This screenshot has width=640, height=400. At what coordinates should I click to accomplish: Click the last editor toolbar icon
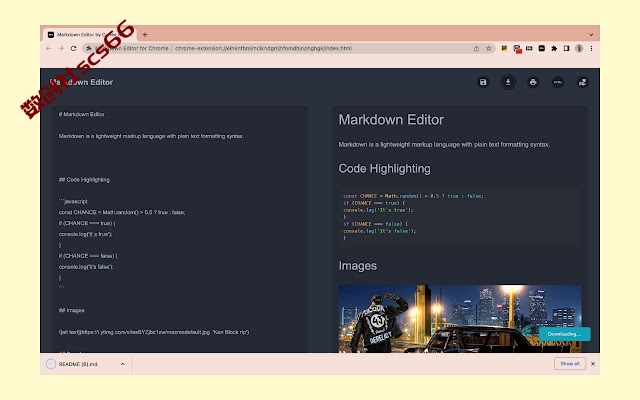582,82
